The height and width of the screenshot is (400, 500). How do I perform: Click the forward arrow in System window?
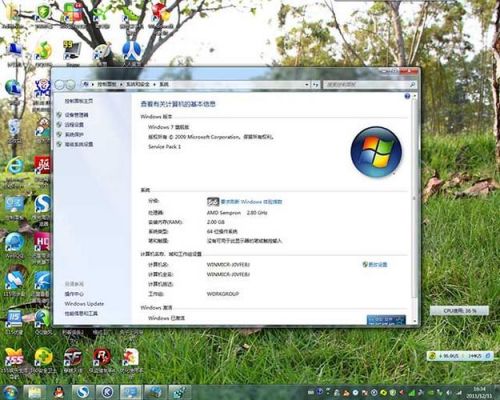click(70, 85)
